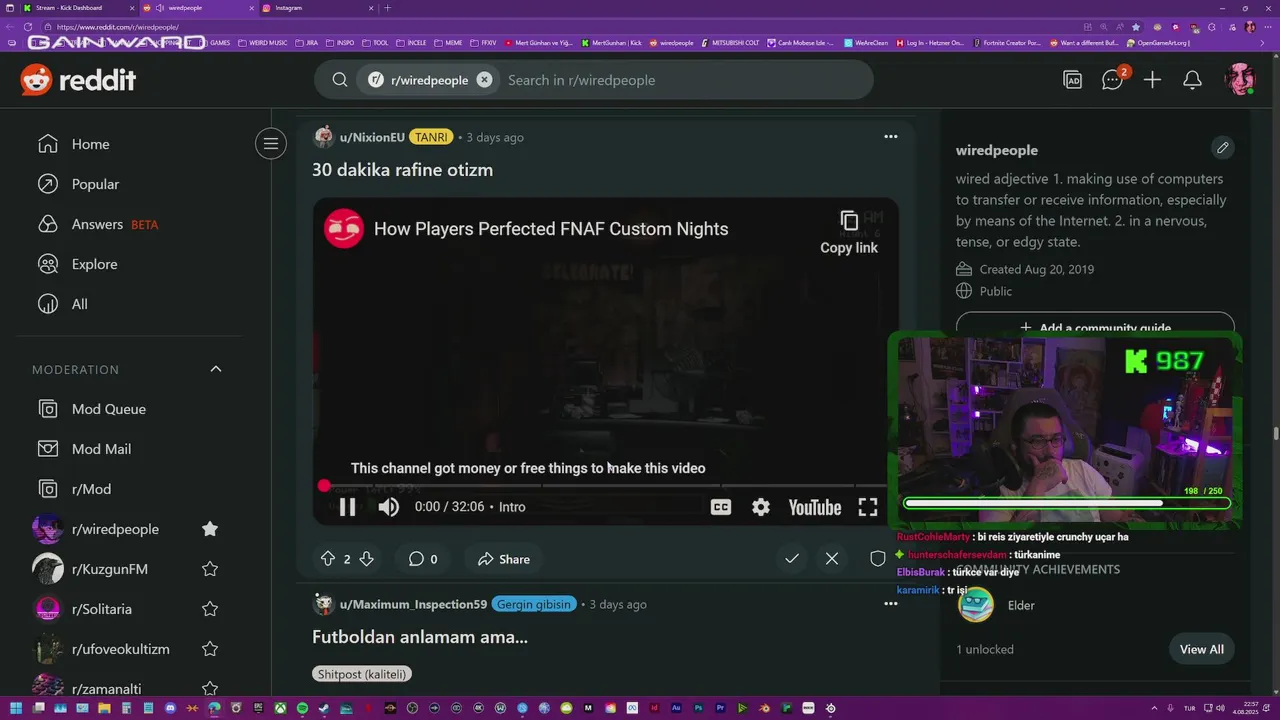Click the Gergin gibisin user flair

(534, 604)
